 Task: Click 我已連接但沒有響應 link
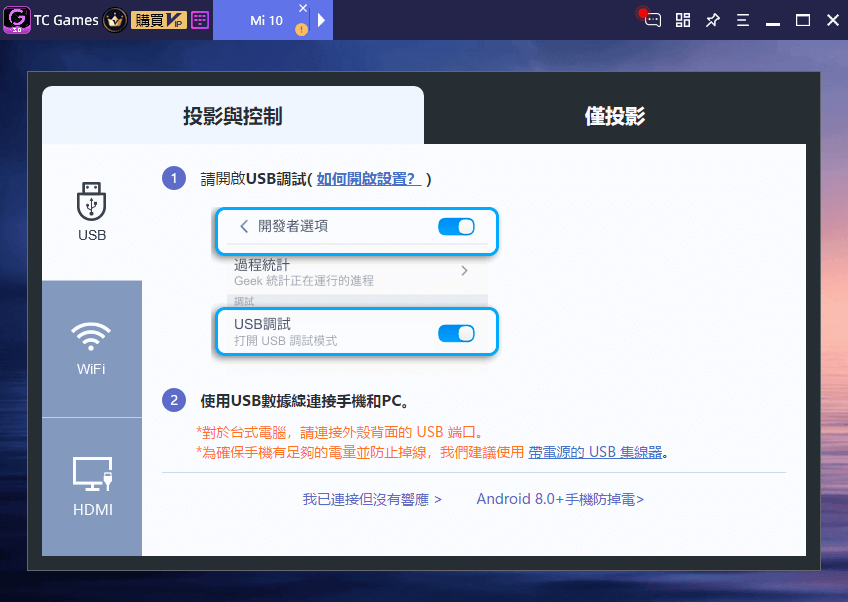click(372, 499)
